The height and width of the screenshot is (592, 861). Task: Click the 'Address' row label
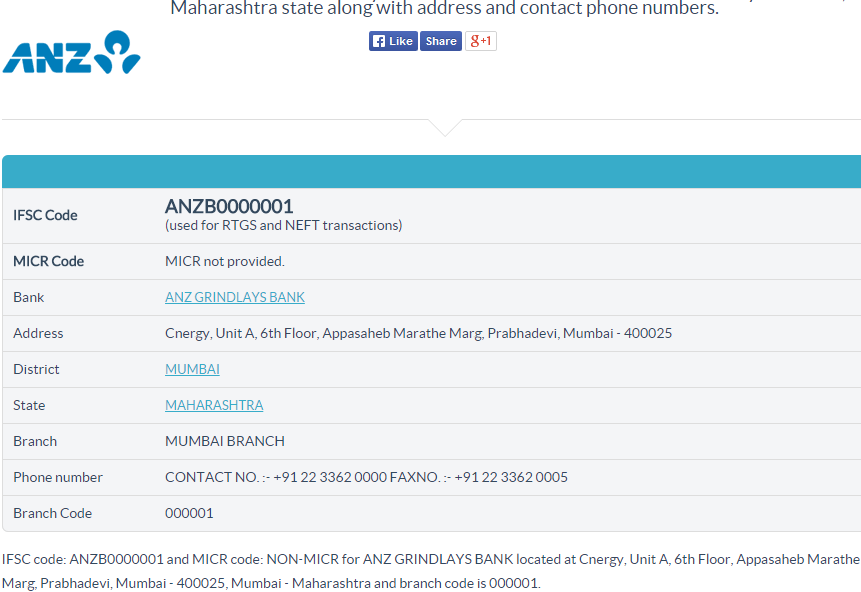(38, 333)
